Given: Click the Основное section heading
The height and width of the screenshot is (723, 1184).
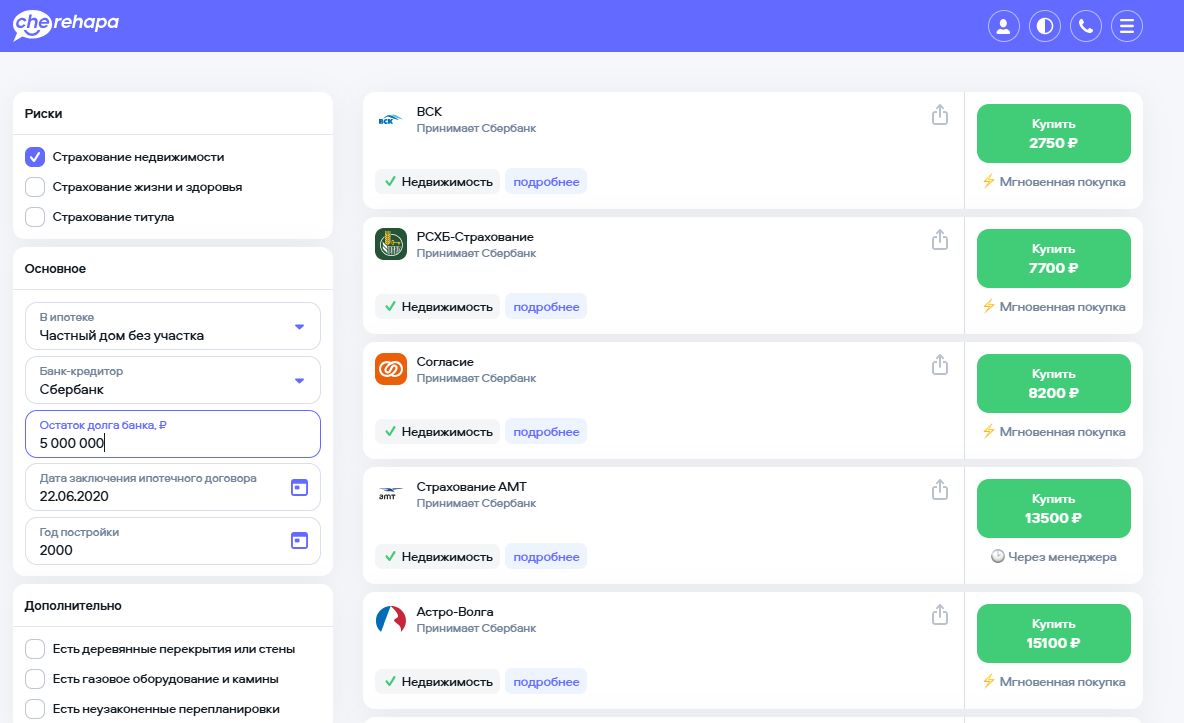Looking at the screenshot, I should [55, 269].
